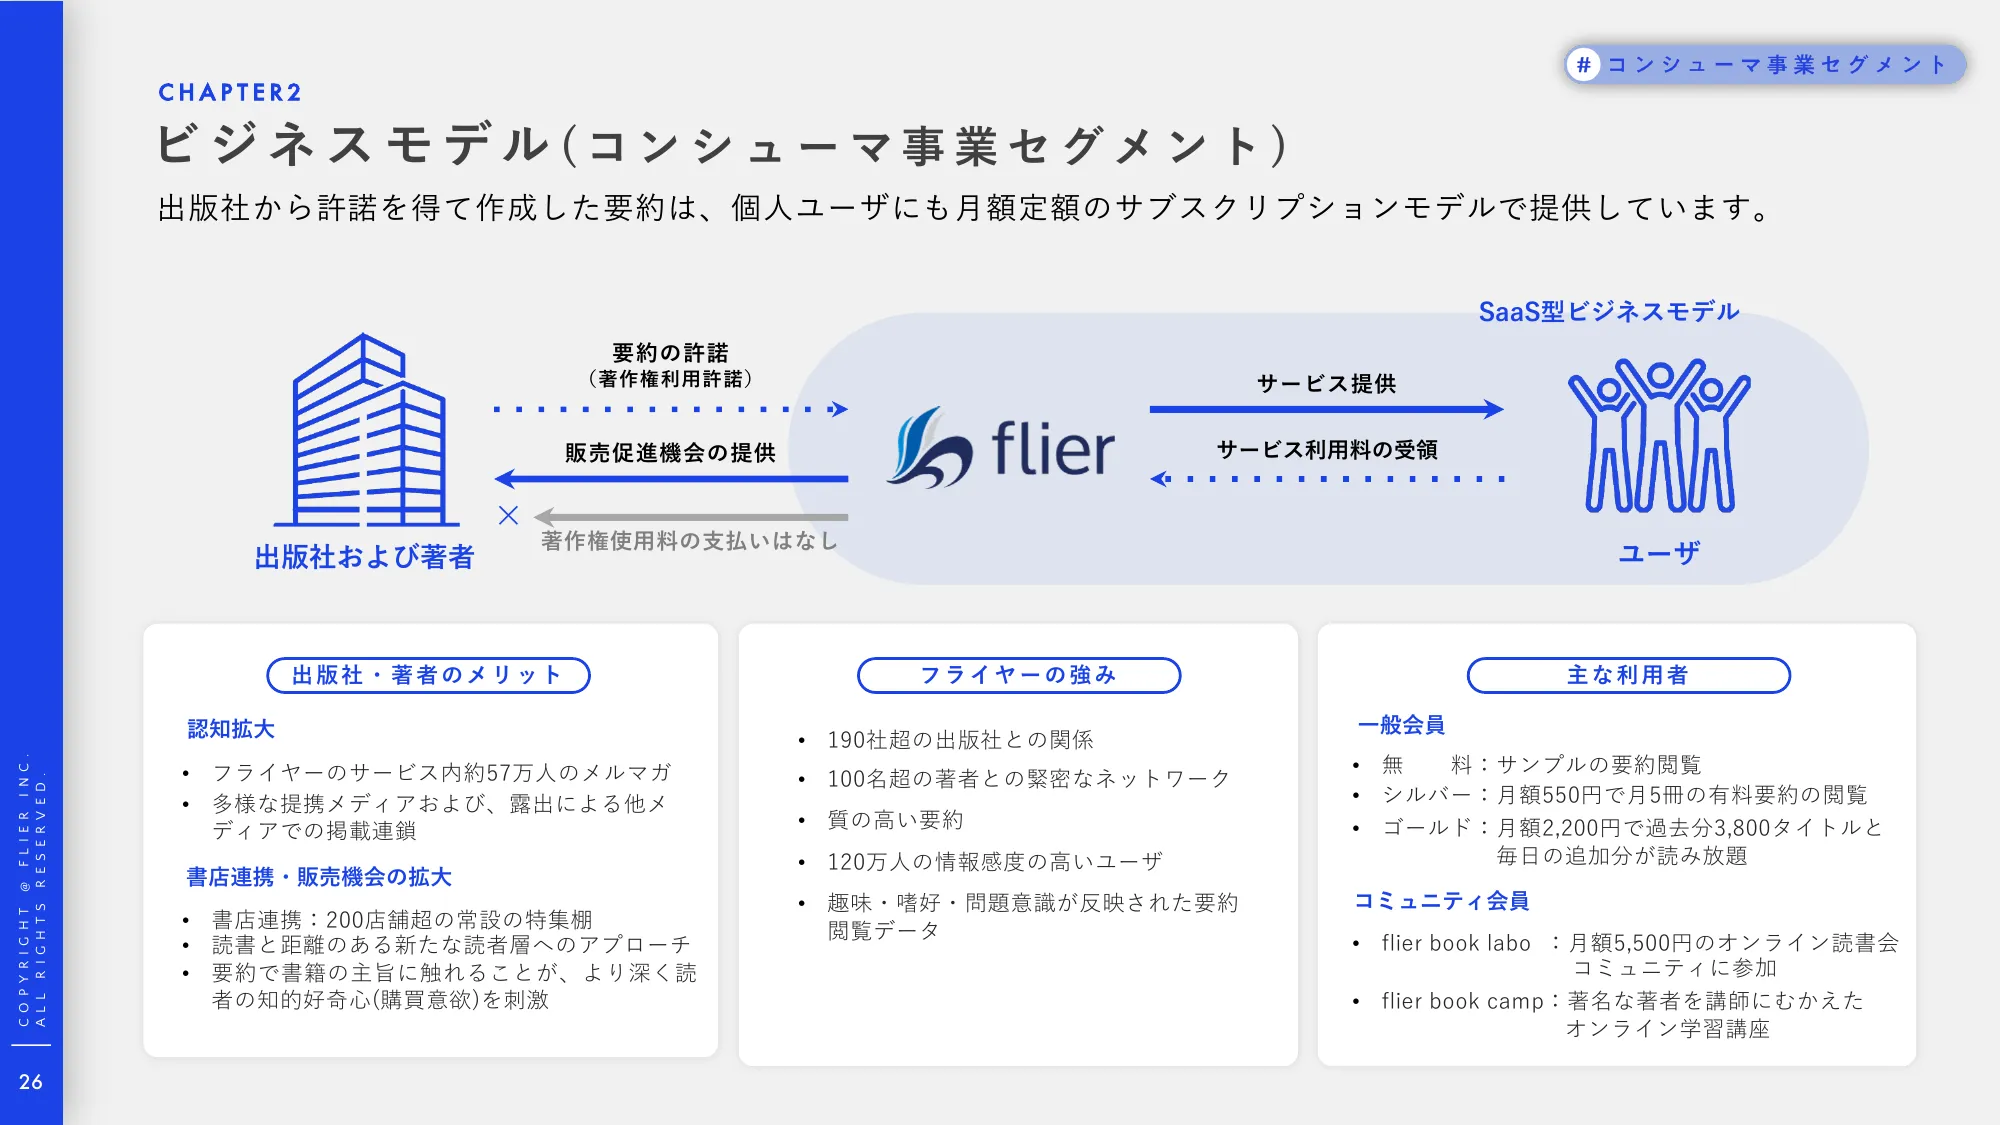Click the SaaS型ビジネスモデル label
2000x1125 pixels.
pyautogui.click(x=1609, y=312)
